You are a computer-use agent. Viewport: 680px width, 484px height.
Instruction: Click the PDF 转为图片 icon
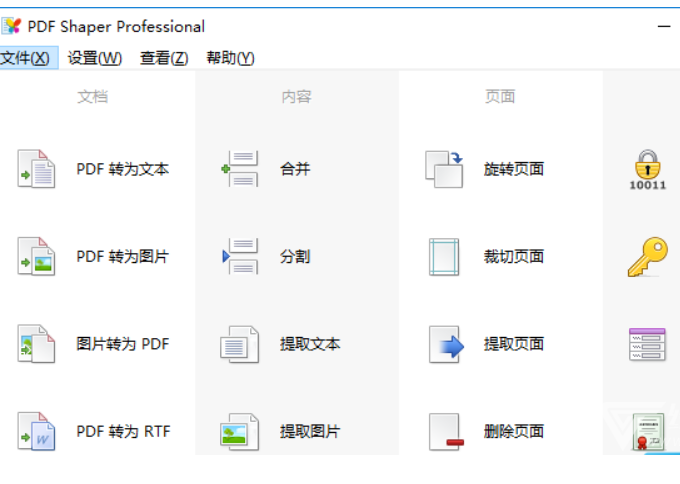(36, 256)
